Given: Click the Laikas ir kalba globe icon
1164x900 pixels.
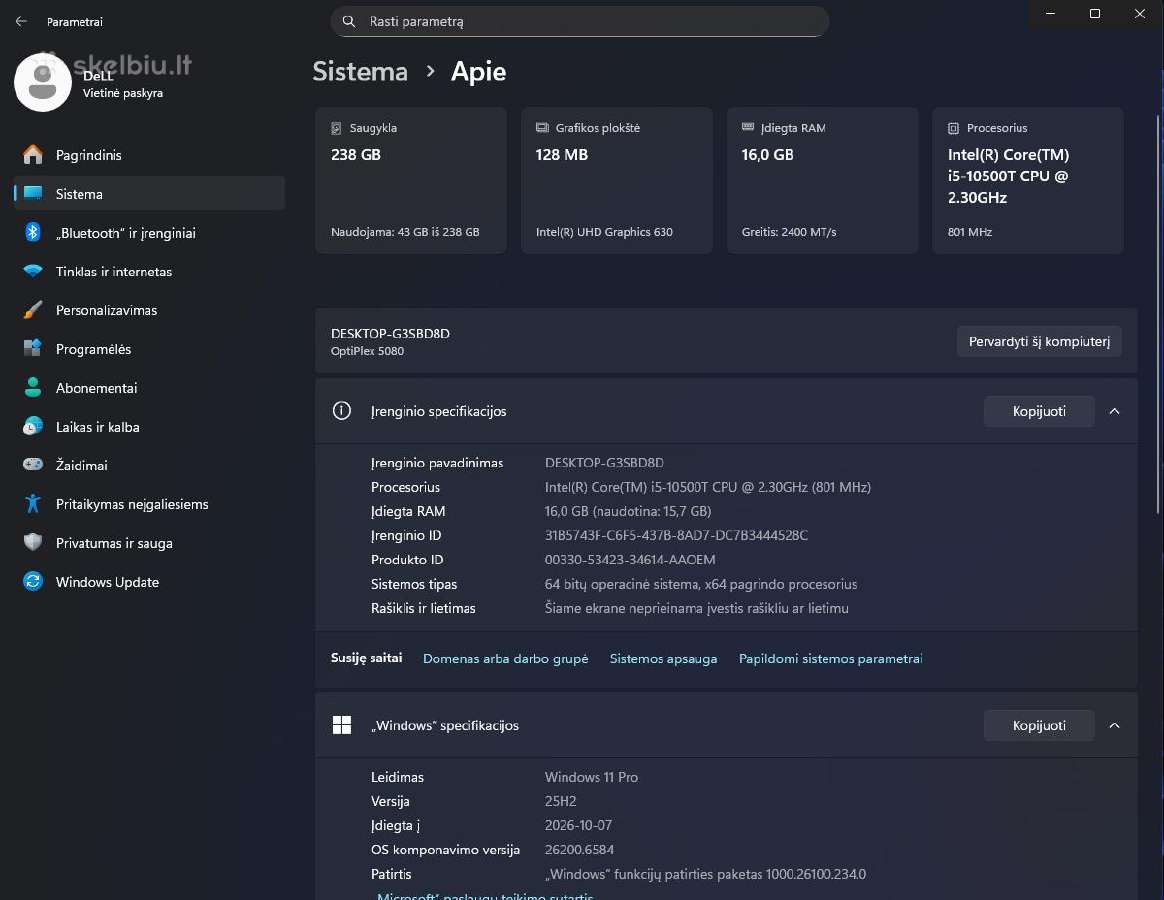Looking at the screenshot, I should pos(33,426).
